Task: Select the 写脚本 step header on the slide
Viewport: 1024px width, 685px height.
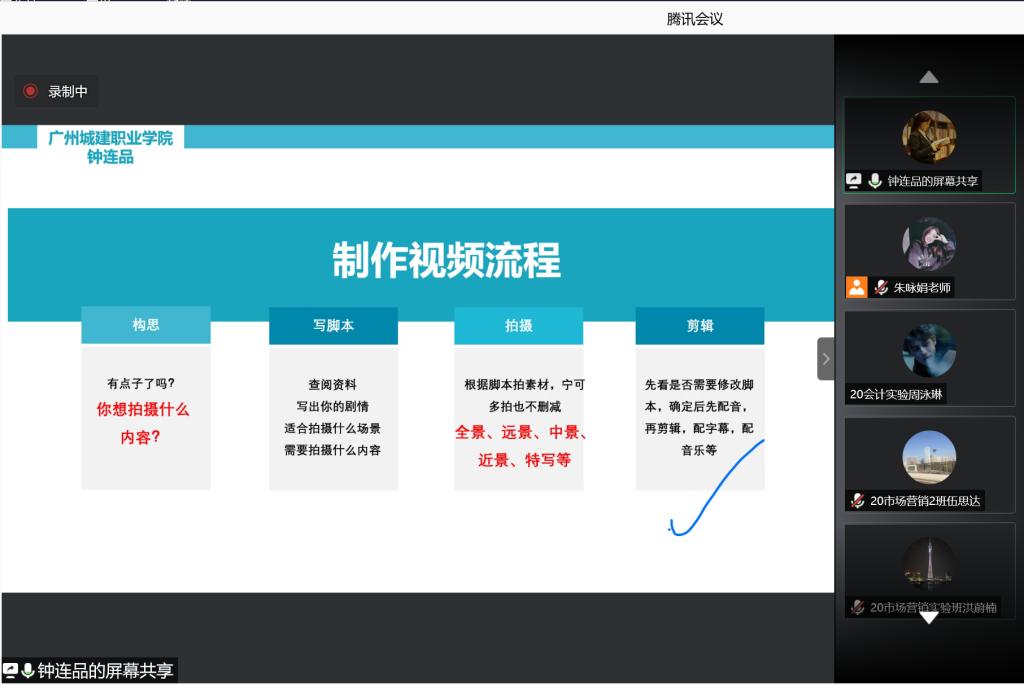Action: (333, 326)
